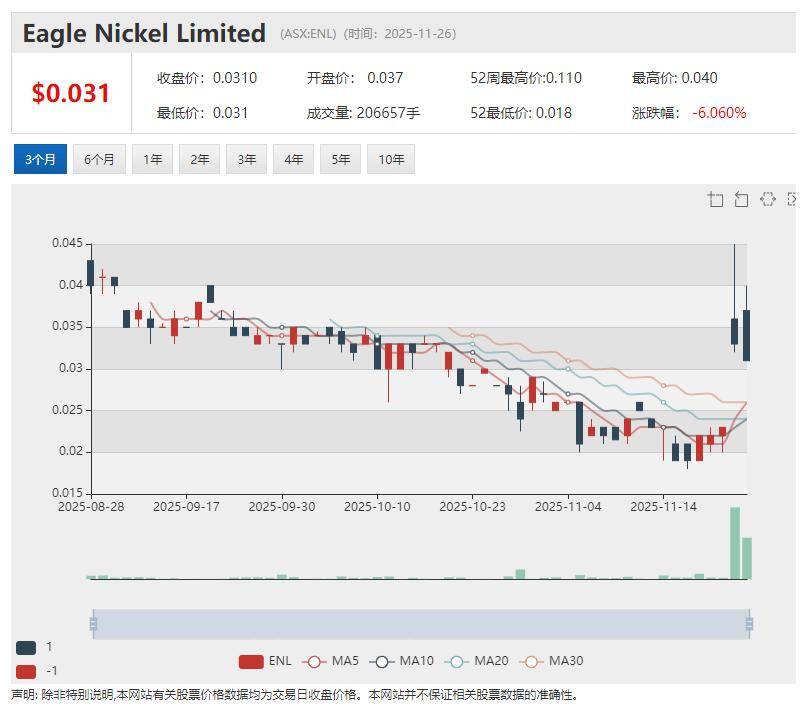
Task: Select the 1年 range tab
Action: pos(152,159)
